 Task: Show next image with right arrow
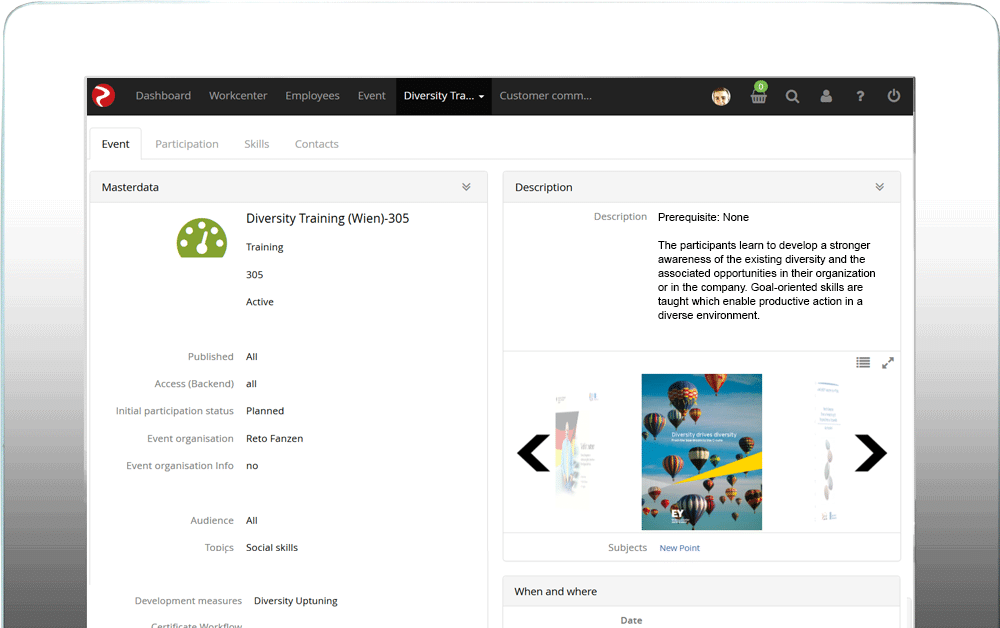click(x=871, y=453)
